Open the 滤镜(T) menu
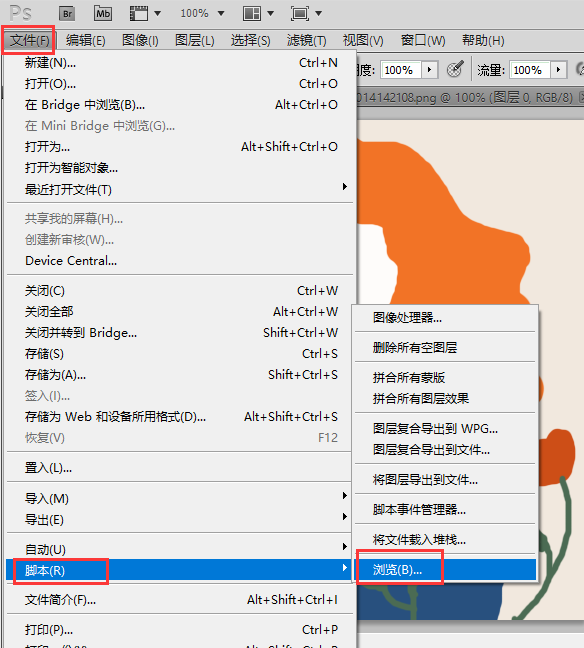 point(306,40)
